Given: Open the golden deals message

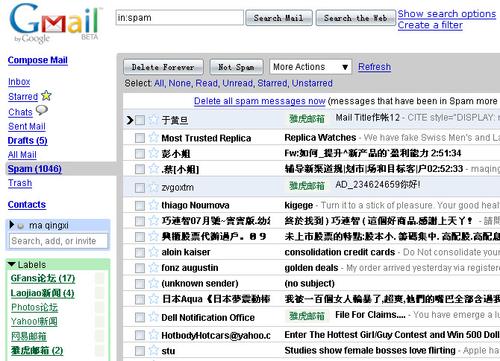Looking at the screenshot, I should [x=311, y=268].
